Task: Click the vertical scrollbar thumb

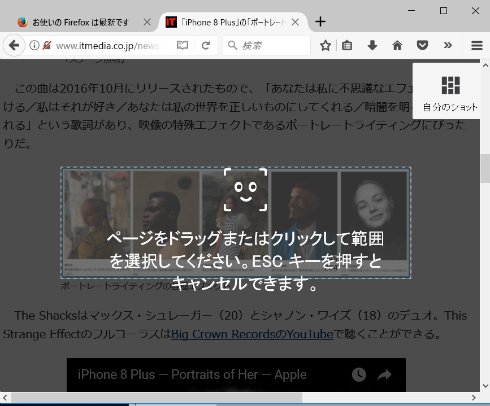Action: [x=485, y=168]
